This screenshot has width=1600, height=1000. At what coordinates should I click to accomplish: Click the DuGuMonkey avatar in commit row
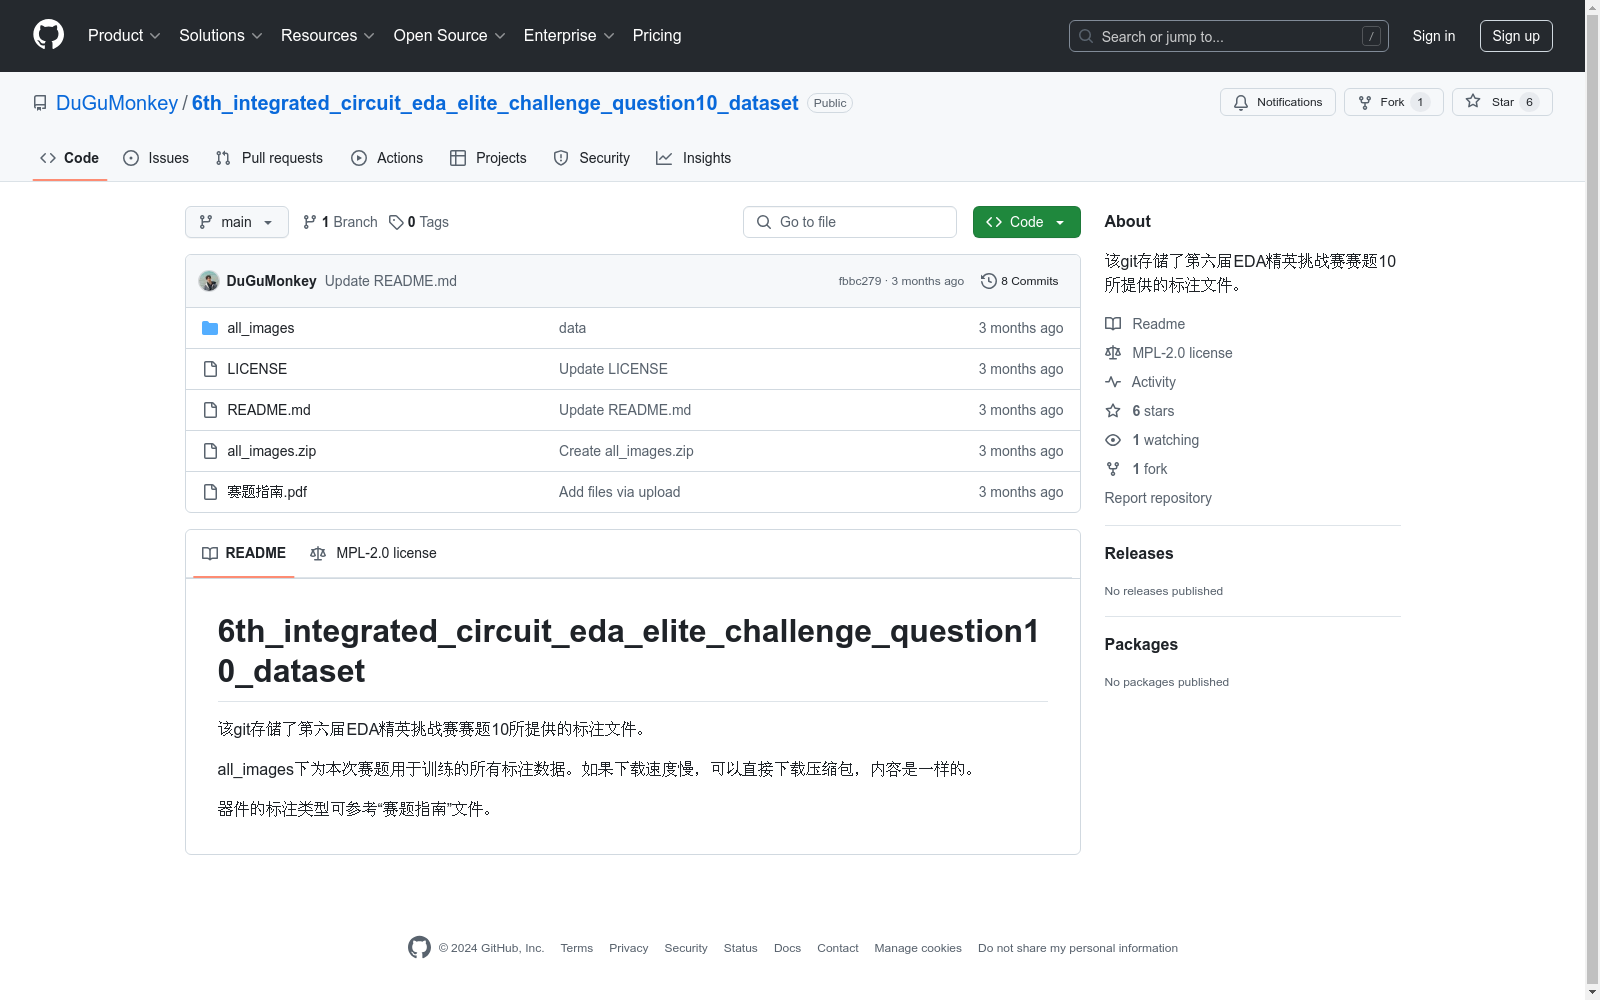[x=209, y=281]
